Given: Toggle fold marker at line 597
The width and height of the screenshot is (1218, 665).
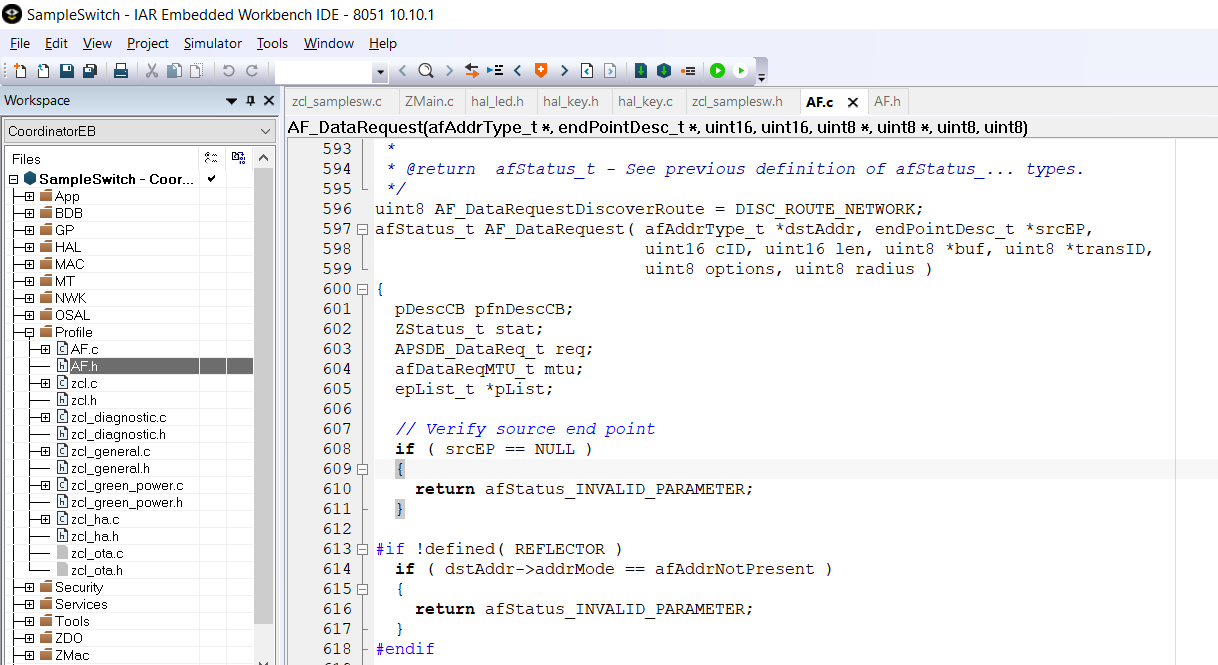Looking at the screenshot, I should [x=362, y=229].
